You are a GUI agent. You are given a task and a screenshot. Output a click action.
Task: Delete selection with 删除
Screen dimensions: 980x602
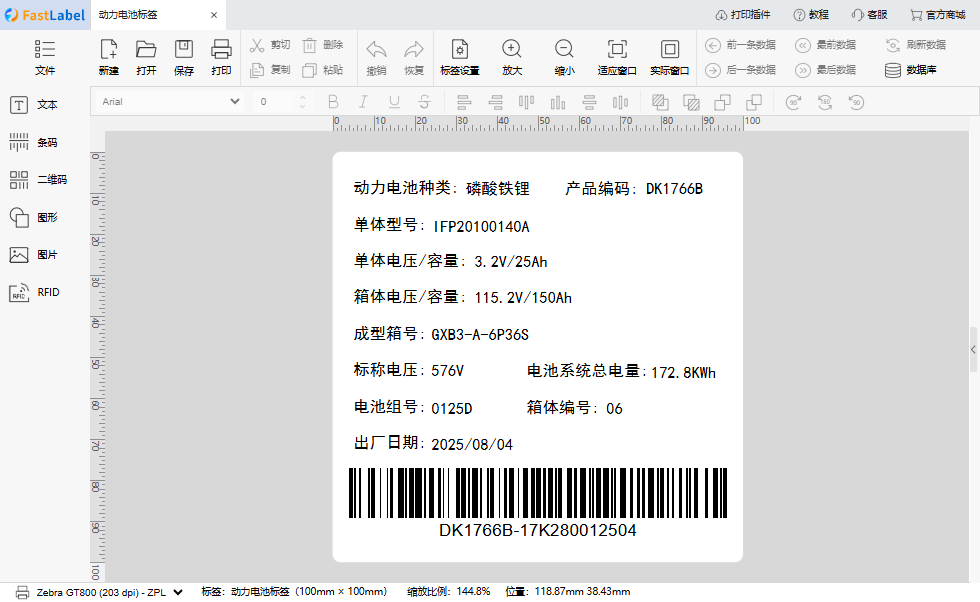click(x=322, y=45)
